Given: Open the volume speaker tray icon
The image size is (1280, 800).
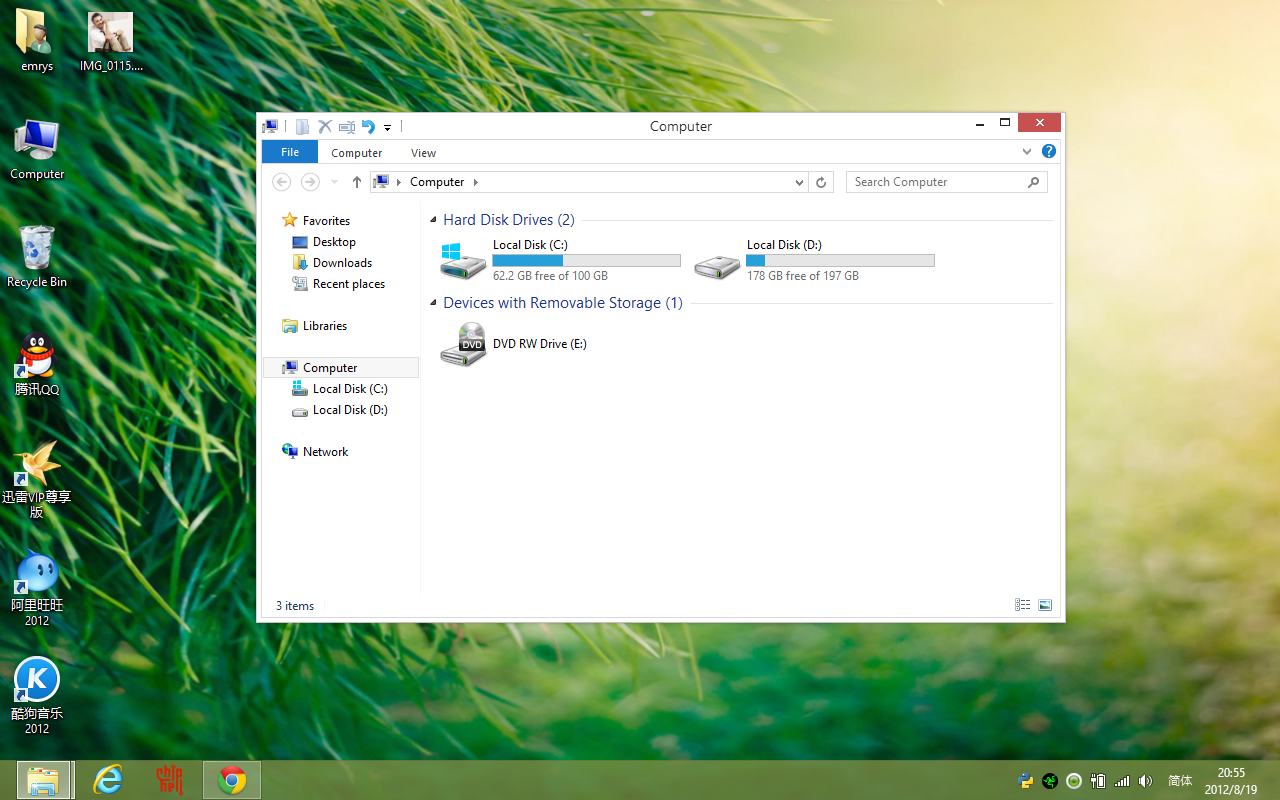Looking at the screenshot, I should [x=1146, y=781].
